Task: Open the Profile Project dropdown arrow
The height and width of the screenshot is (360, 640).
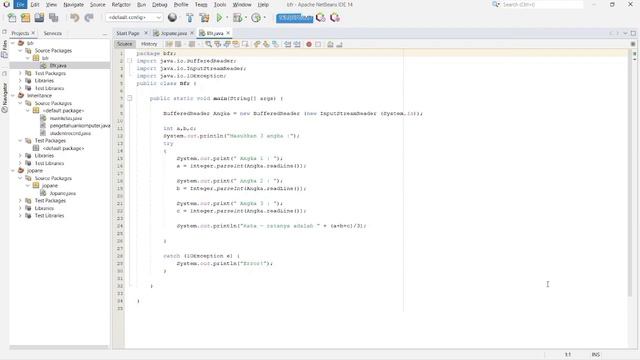Action: pyautogui.click(x=264, y=18)
